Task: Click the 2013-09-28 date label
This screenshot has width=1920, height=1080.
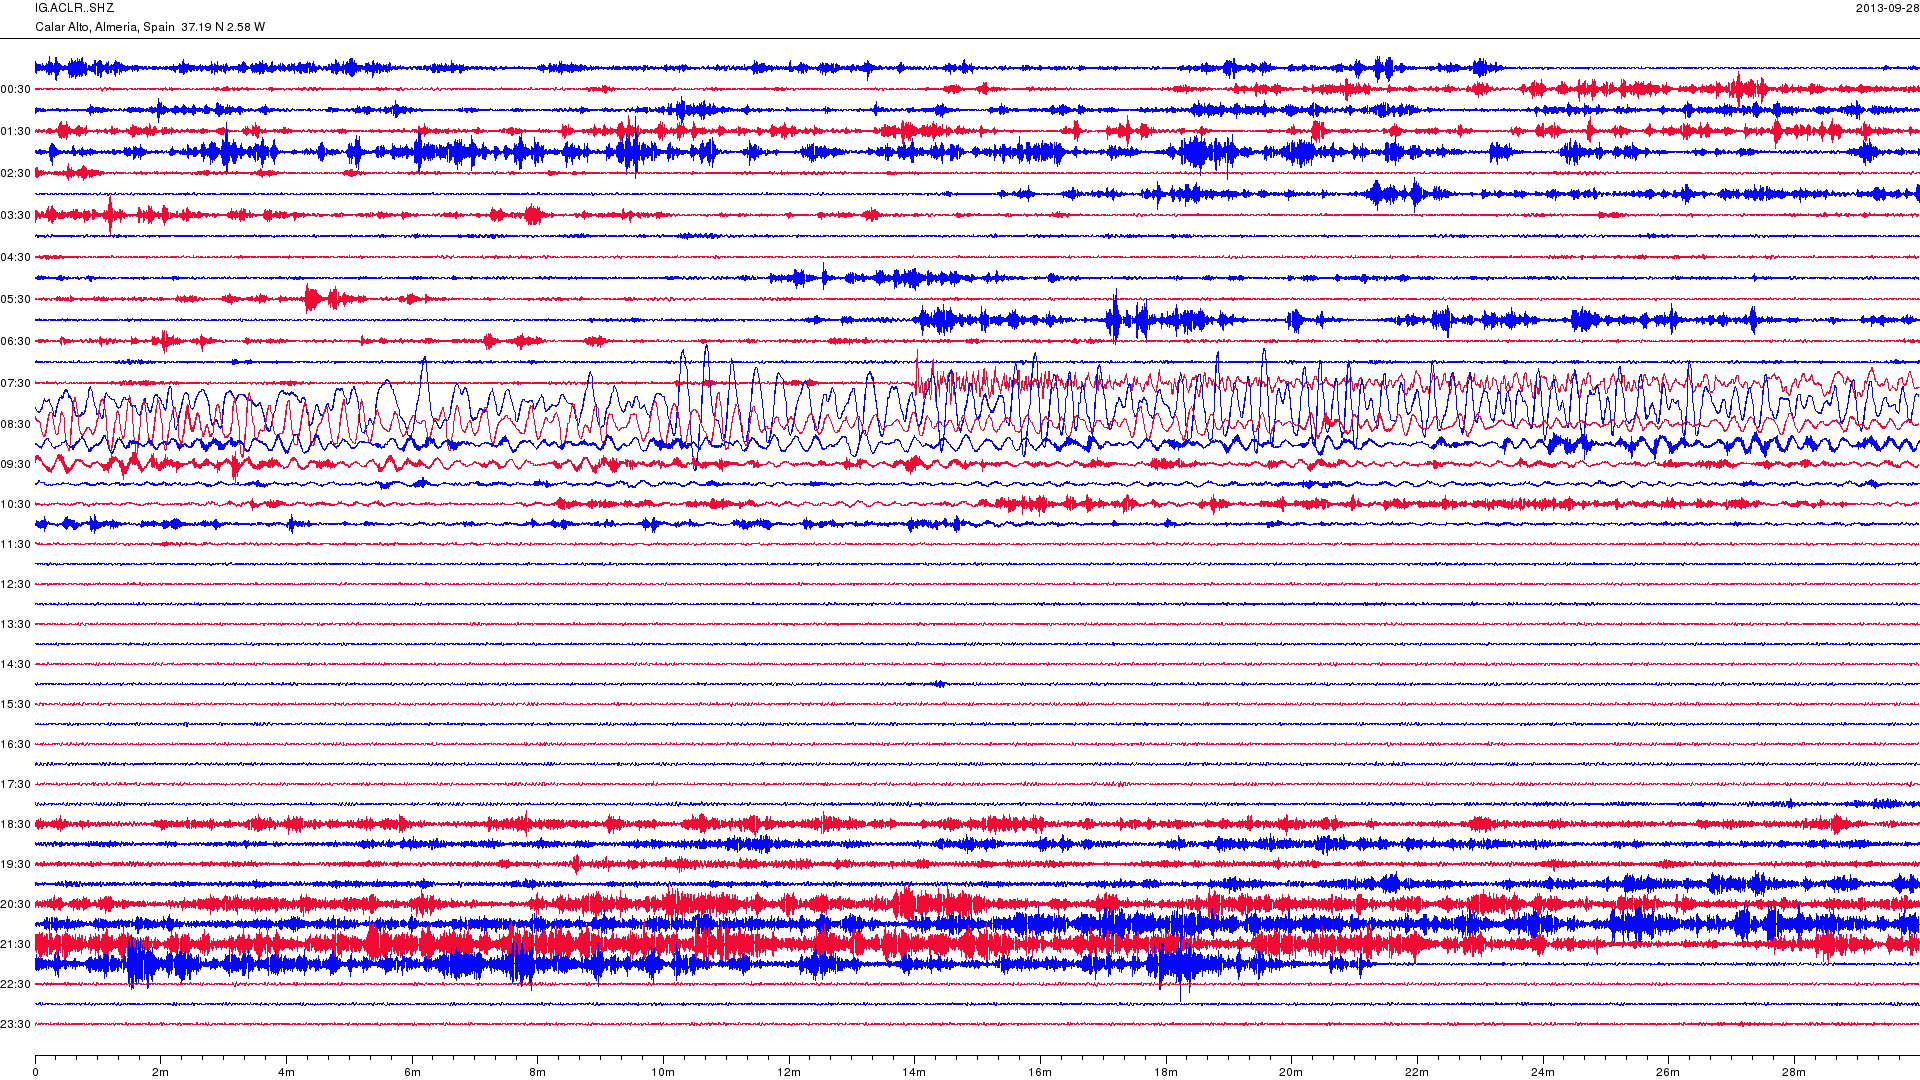Action: pyautogui.click(x=1887, y=8)
